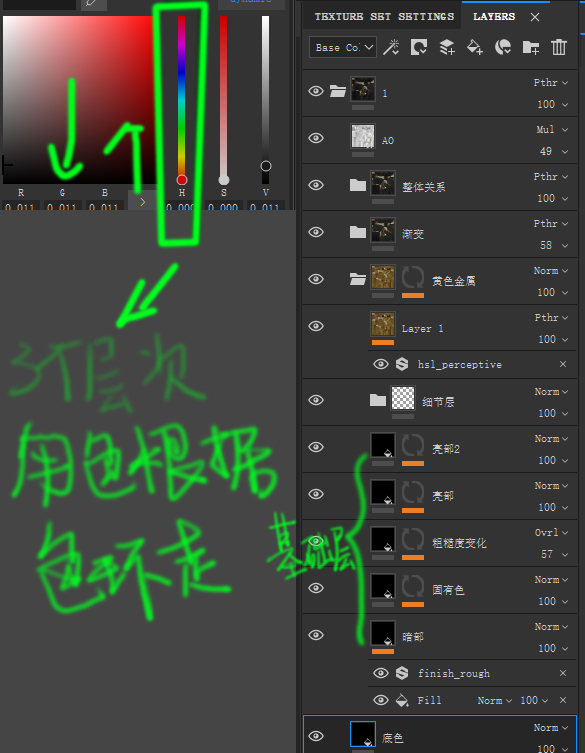Open the 100 opacity dropdown of Fill effect
This screenshot has height=753, width=585.
click(x=534, y=701)
